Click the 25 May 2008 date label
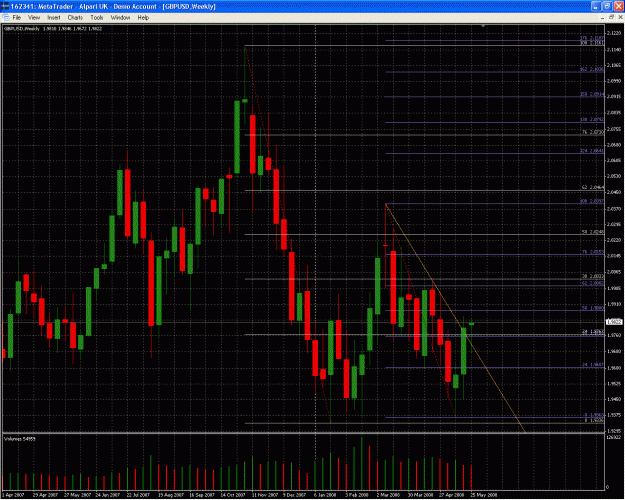This screenshot has height=500, width=625. 484,495
